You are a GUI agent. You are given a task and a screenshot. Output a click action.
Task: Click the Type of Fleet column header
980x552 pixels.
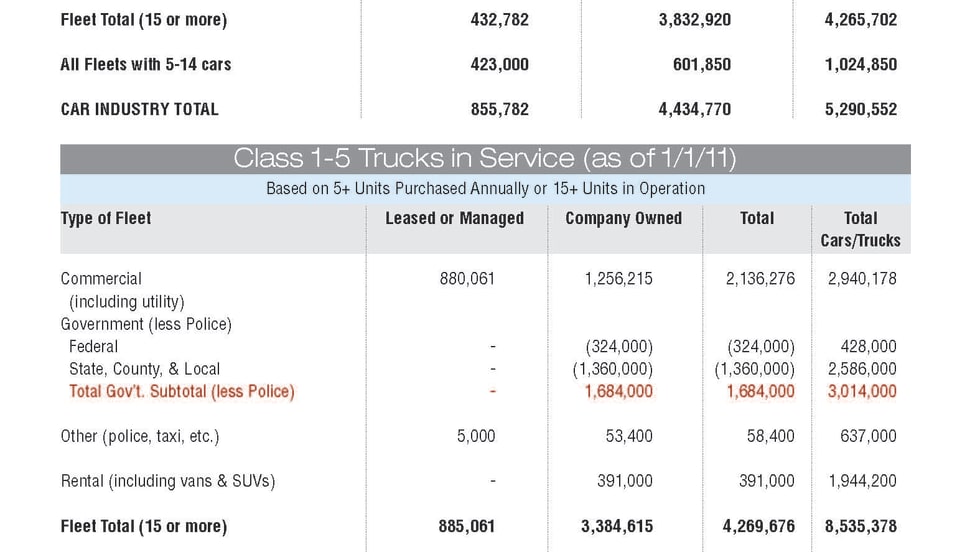tap(106, 218)
